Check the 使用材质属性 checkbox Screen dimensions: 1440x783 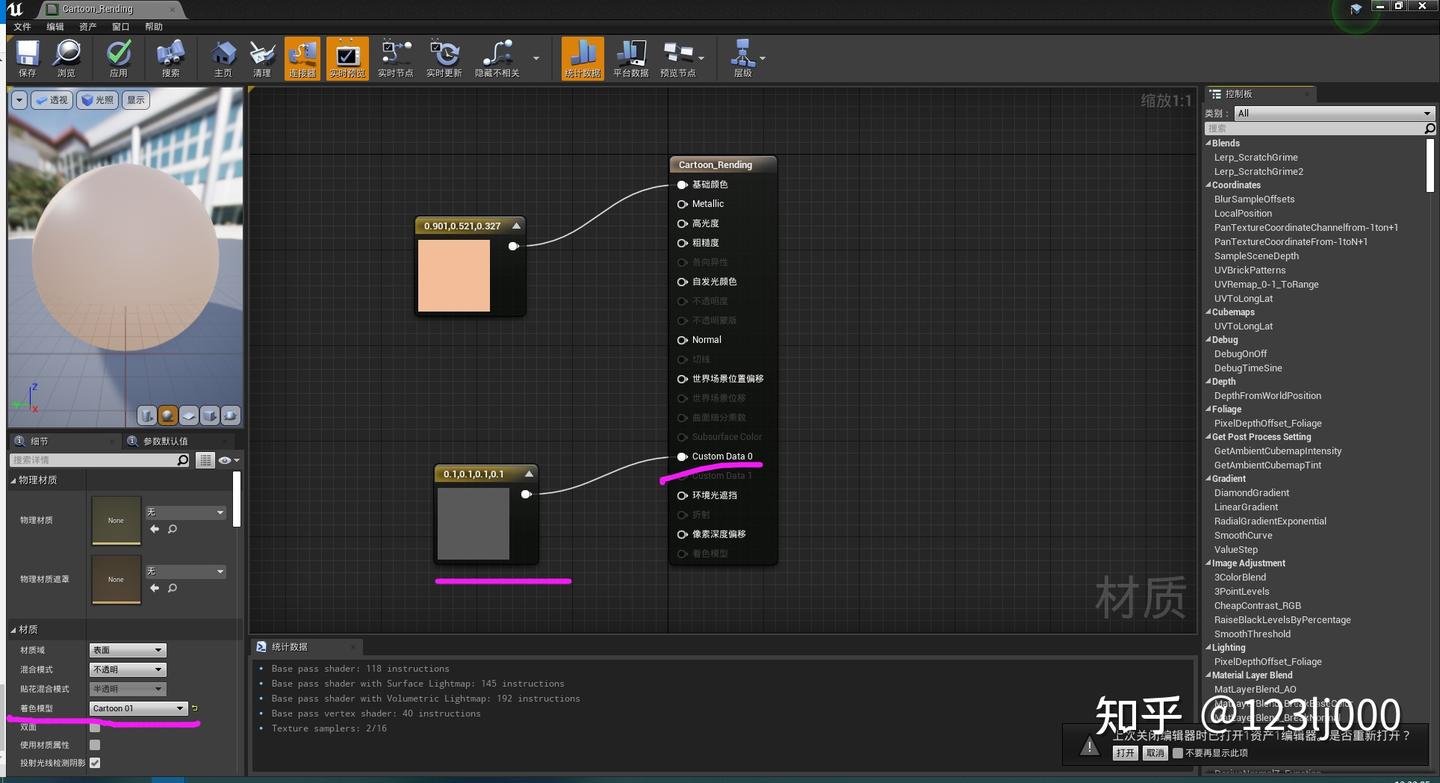(x=95, y=745)
